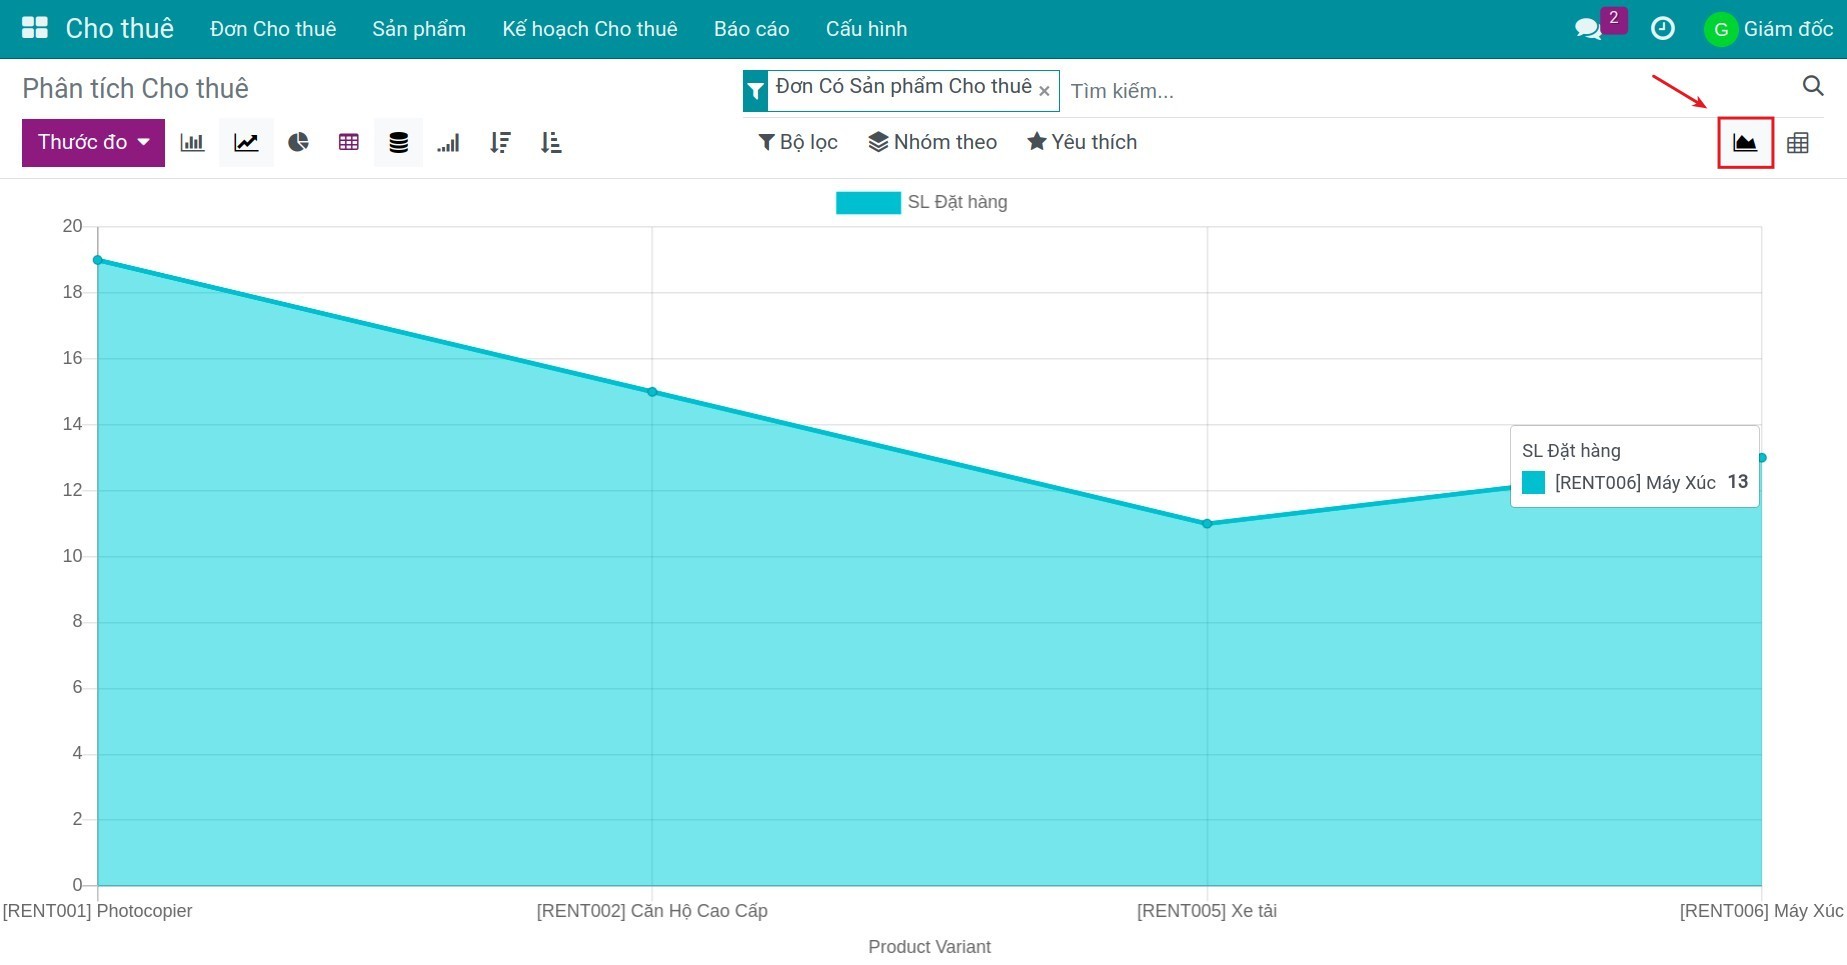Screen dimensions: 1847x965
Task: Click the Cho thuê app title
Action: click(120, 28)
